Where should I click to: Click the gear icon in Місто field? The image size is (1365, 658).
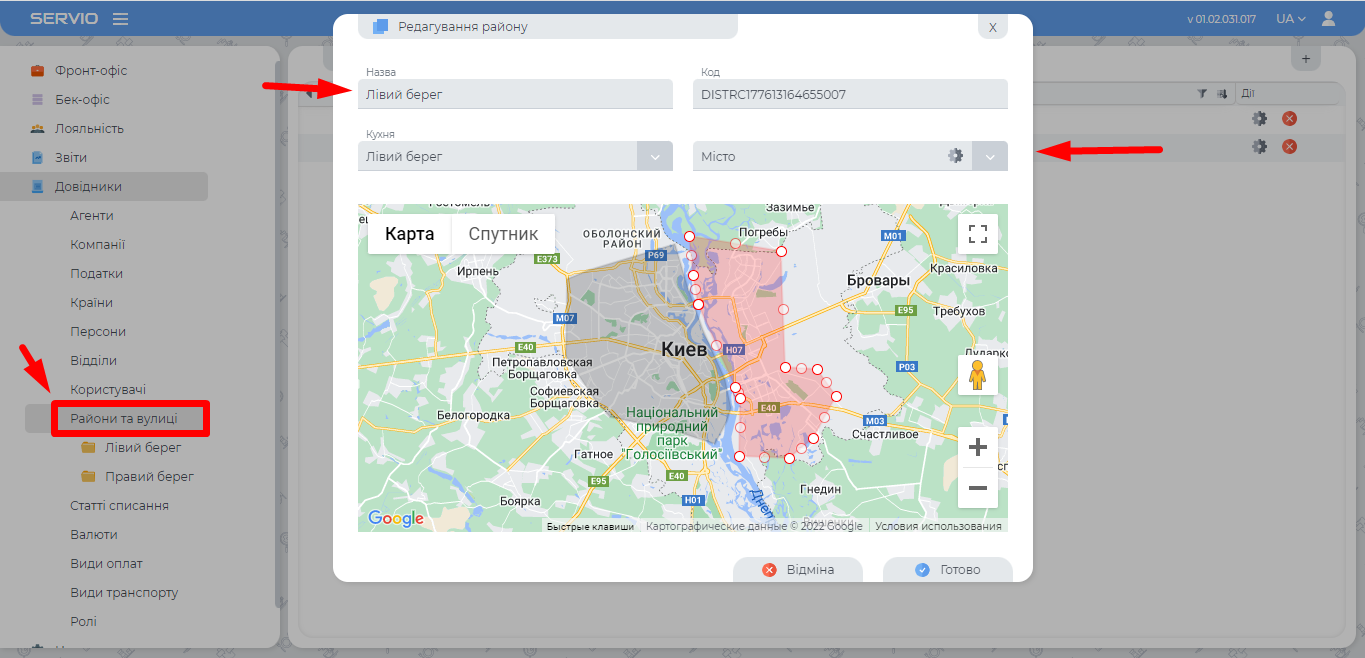coord(955,156)
